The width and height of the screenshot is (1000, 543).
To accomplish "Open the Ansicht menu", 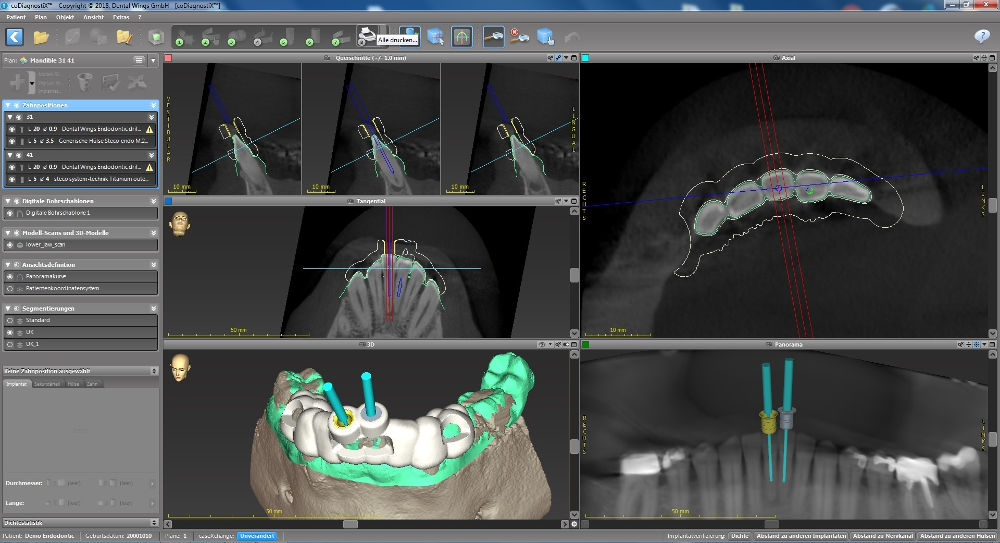I will (x=95, y=16).
